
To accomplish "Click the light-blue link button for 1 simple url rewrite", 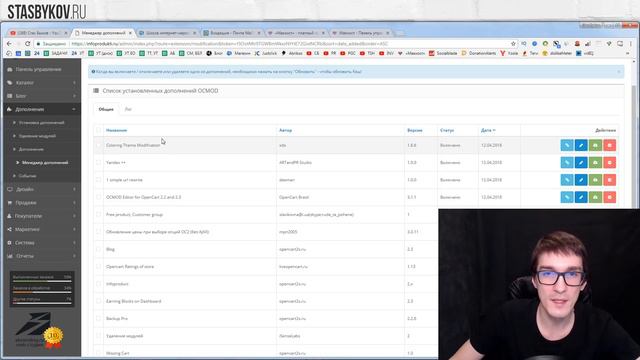I will point(567,180).
